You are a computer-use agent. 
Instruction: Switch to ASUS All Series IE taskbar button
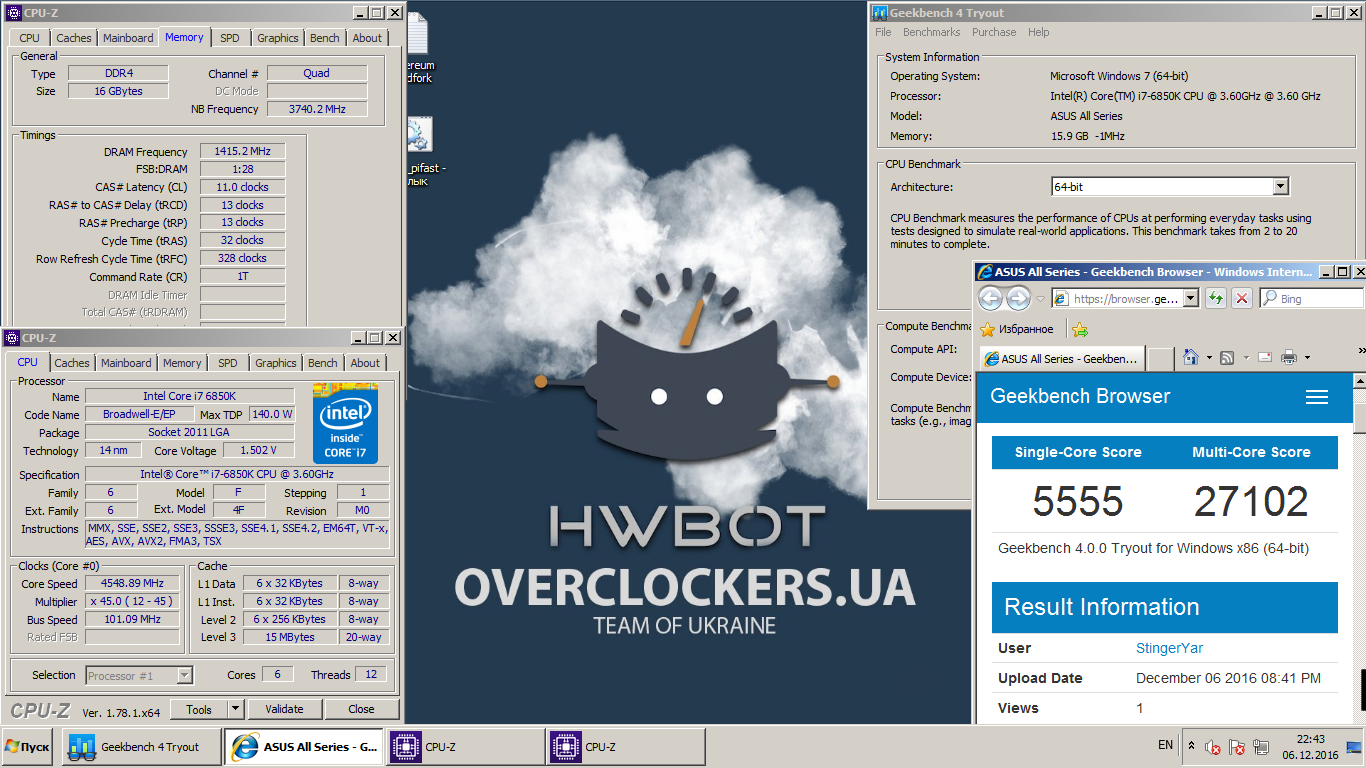click(304, 747)
